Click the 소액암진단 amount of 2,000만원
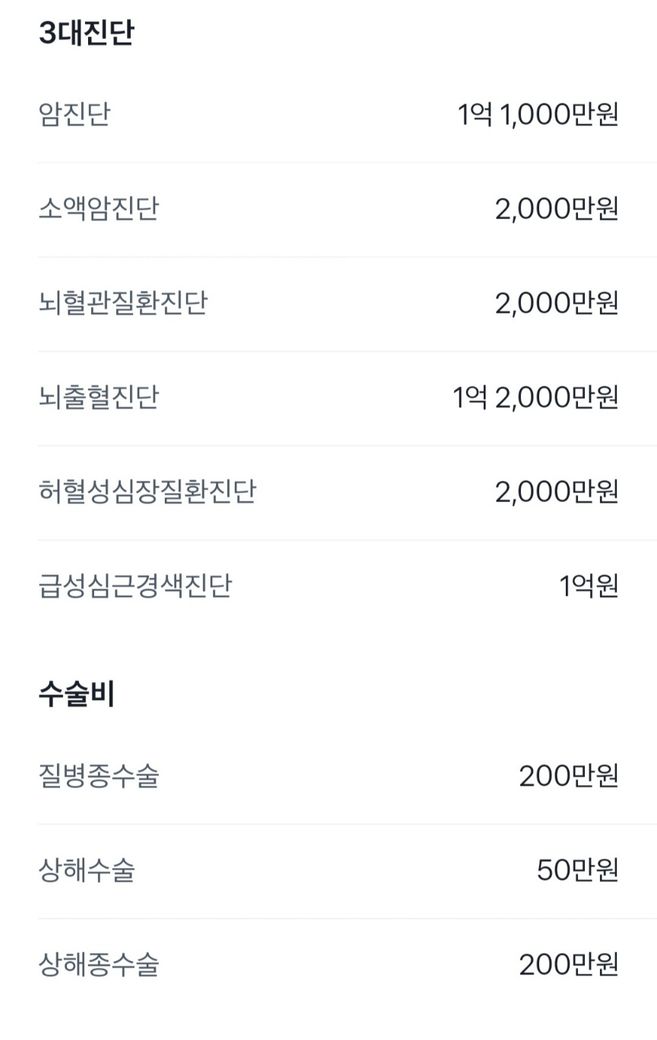Image resolution: width=657 pixels, height=1040 pixels. [x=556, y=210]
